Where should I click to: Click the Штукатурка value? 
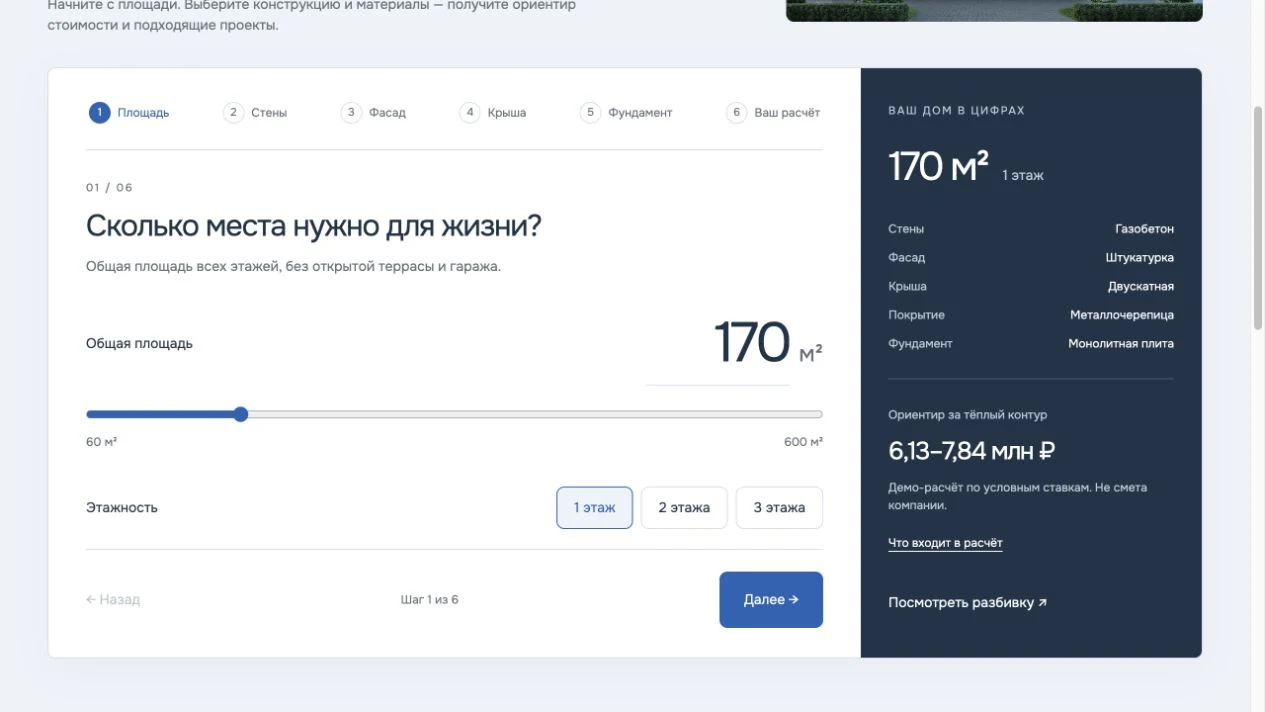(1140, 258)
